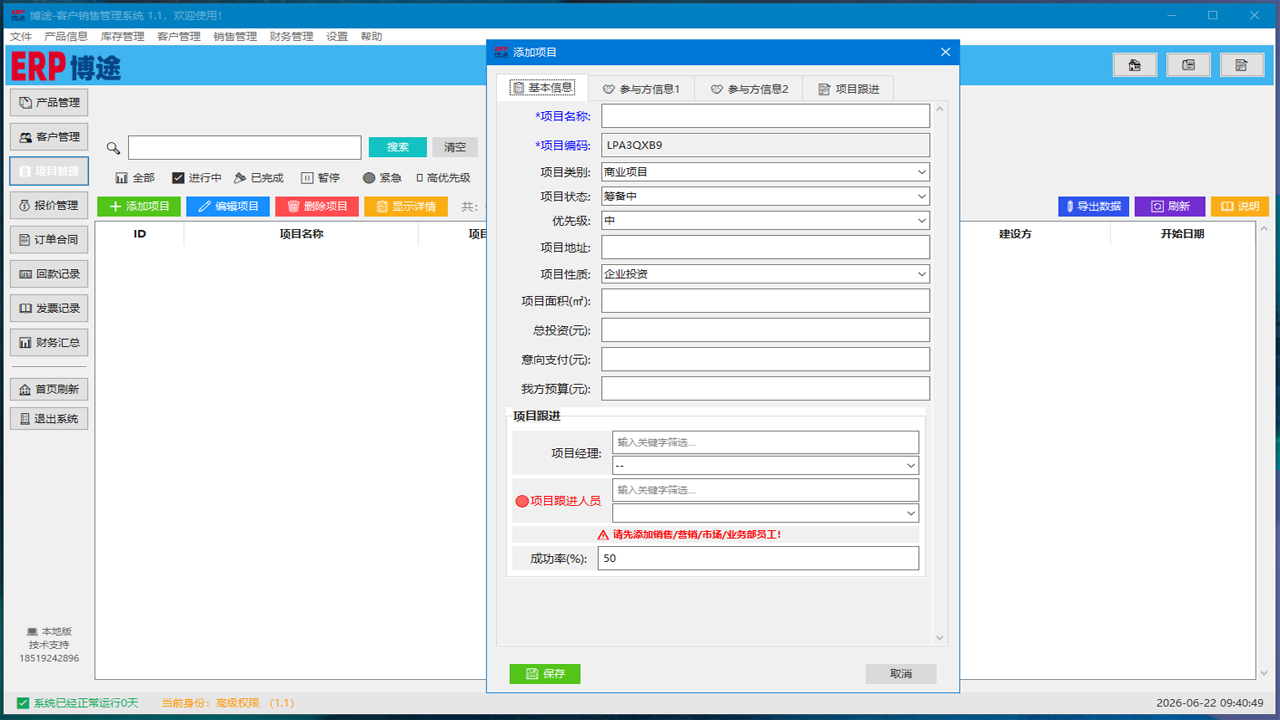Click the 取消 button in the dialog
This screenshot has height=720, width=1280.
[x=901, y=674]
